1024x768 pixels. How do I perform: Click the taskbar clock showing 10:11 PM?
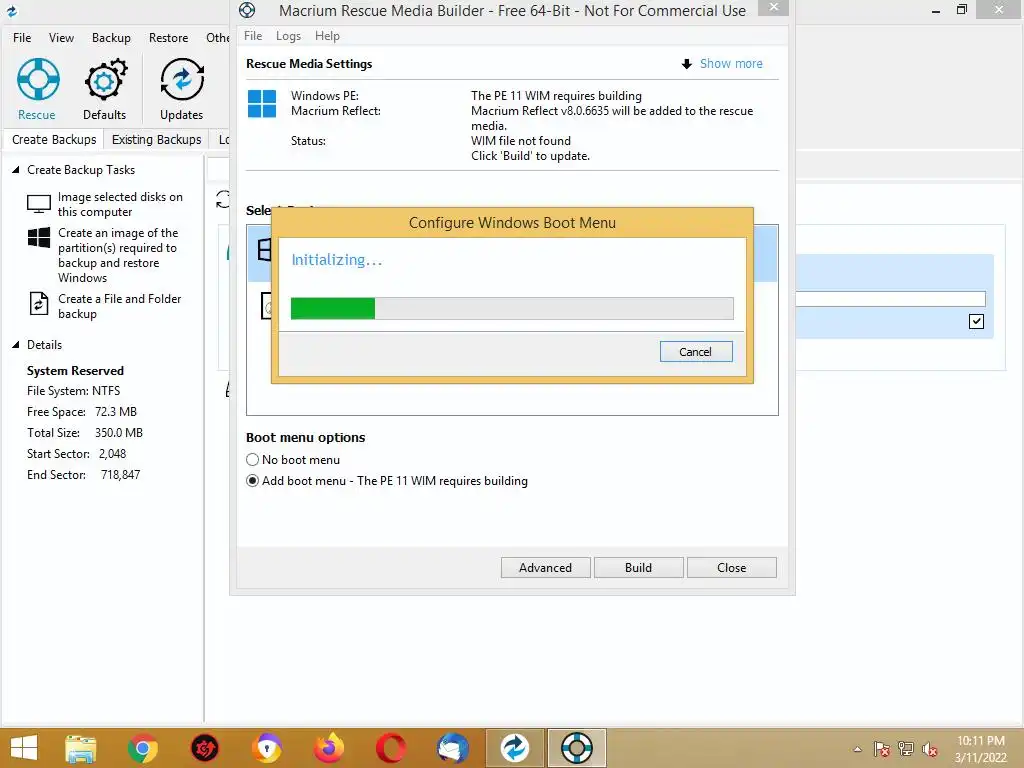(x=980, y=741)
